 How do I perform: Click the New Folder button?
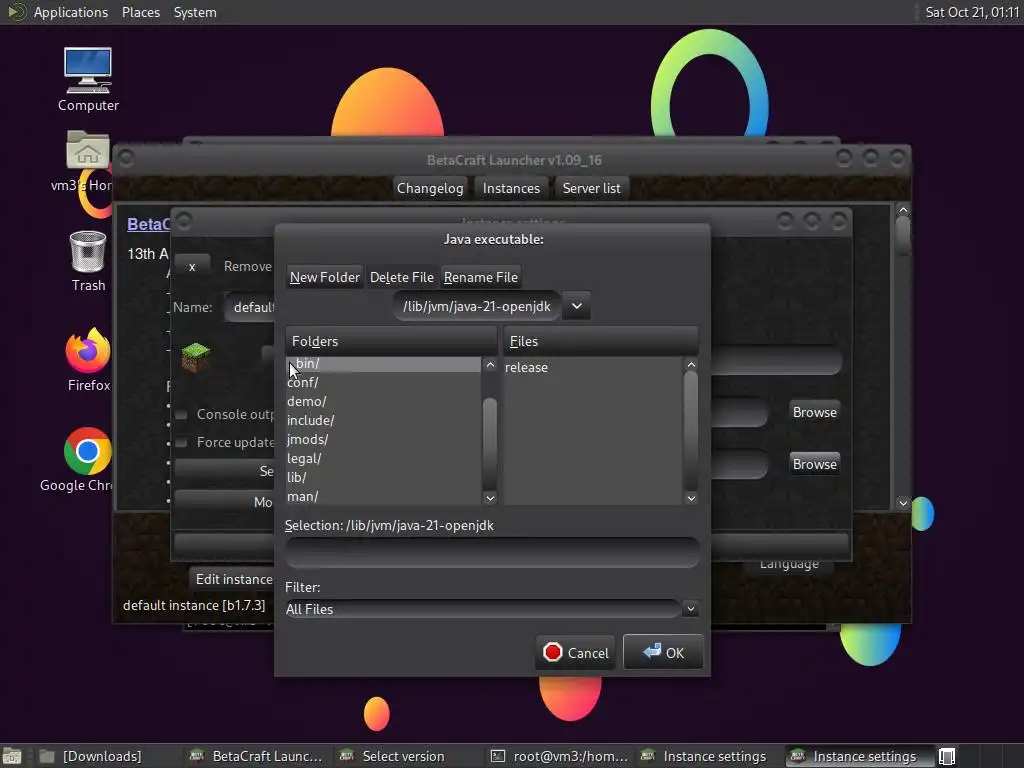coord(325,277)
